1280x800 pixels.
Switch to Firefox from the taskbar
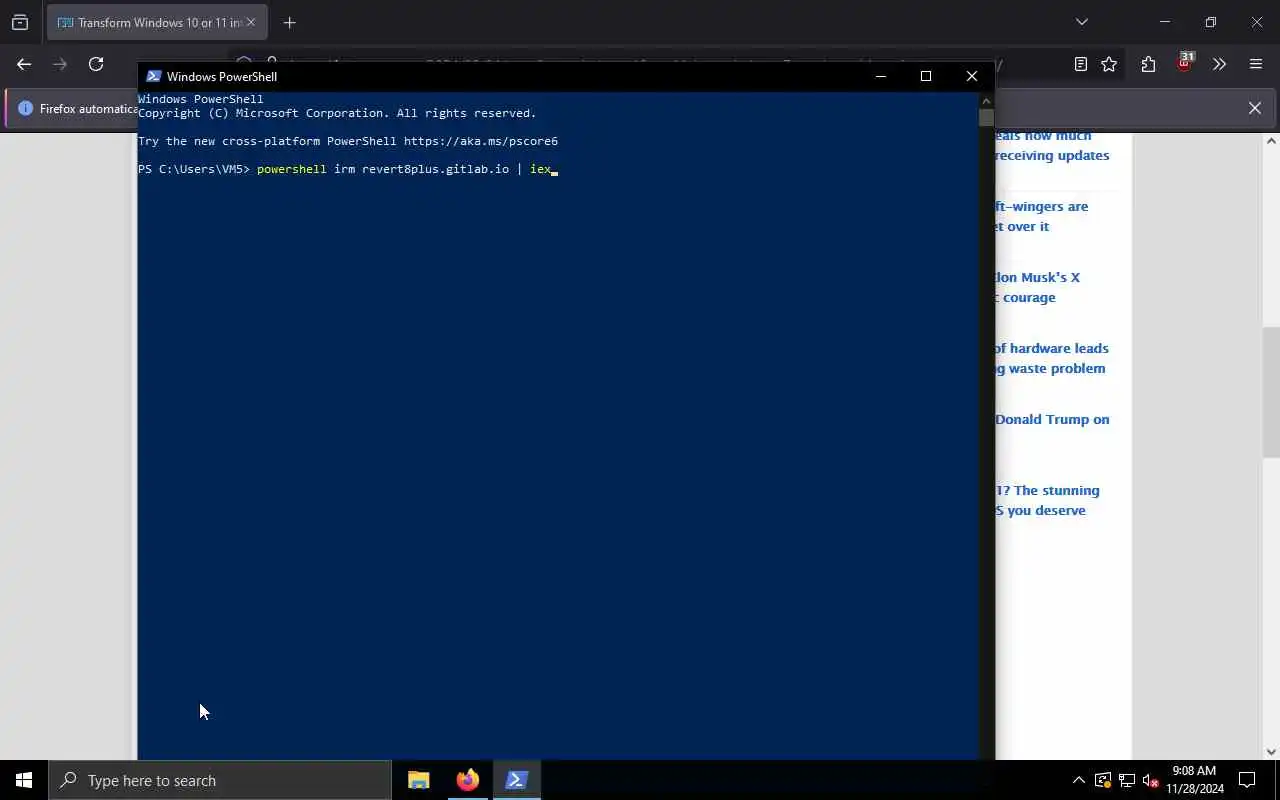click(x=468, y=780)
